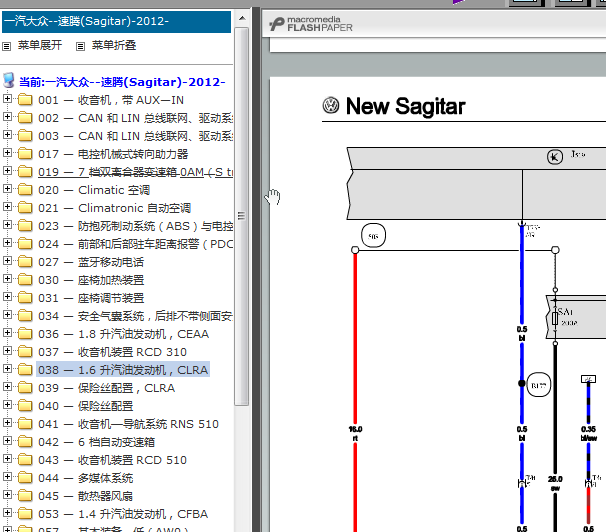Click the folder icon for 019 7 档双离合器变速箱
Viewport: 606px width, 532px height.
pos(25,171)
